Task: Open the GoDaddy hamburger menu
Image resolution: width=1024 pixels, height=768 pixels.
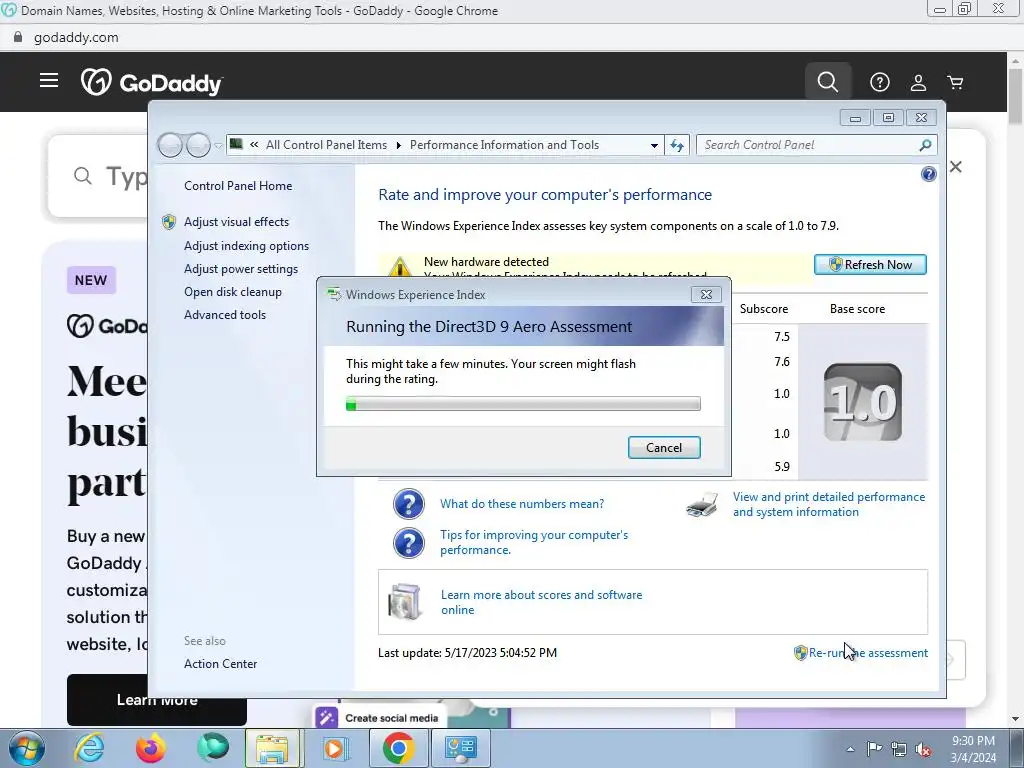Action: coord(49,80)
